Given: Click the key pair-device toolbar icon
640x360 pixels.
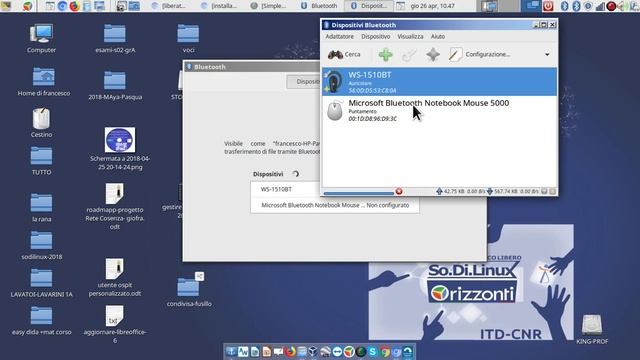Looking at the screenshot, I should 409,55.
